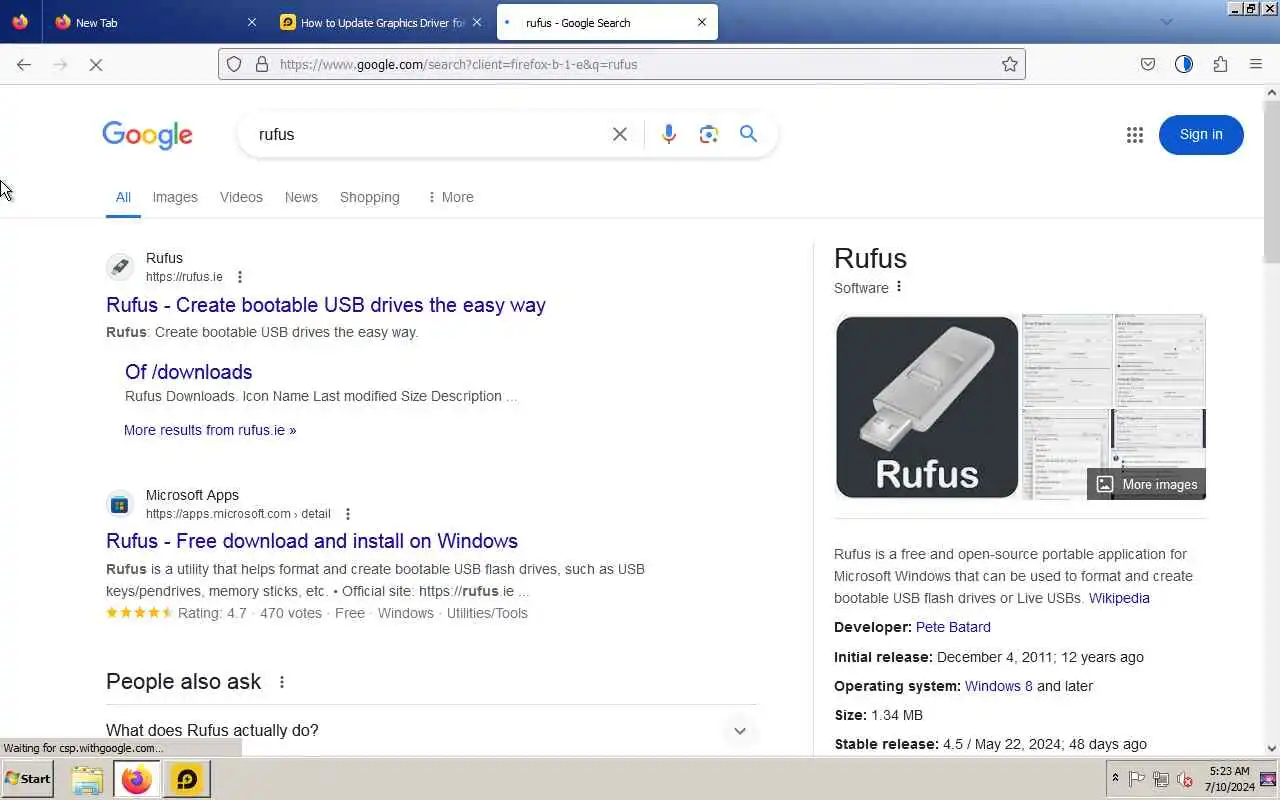The width and height of the screenshot is (1280, 800).
Task: Click the Sign in button
Action: (1201, 135)
